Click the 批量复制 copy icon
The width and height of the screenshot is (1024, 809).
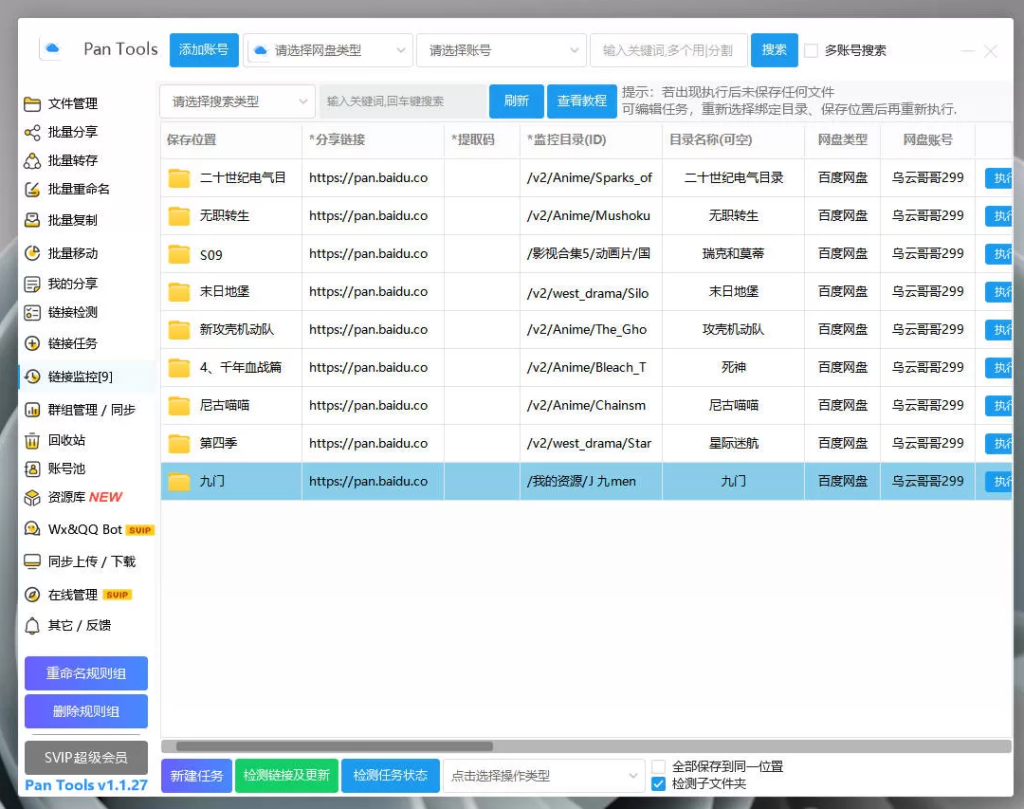tap(32, 220)
